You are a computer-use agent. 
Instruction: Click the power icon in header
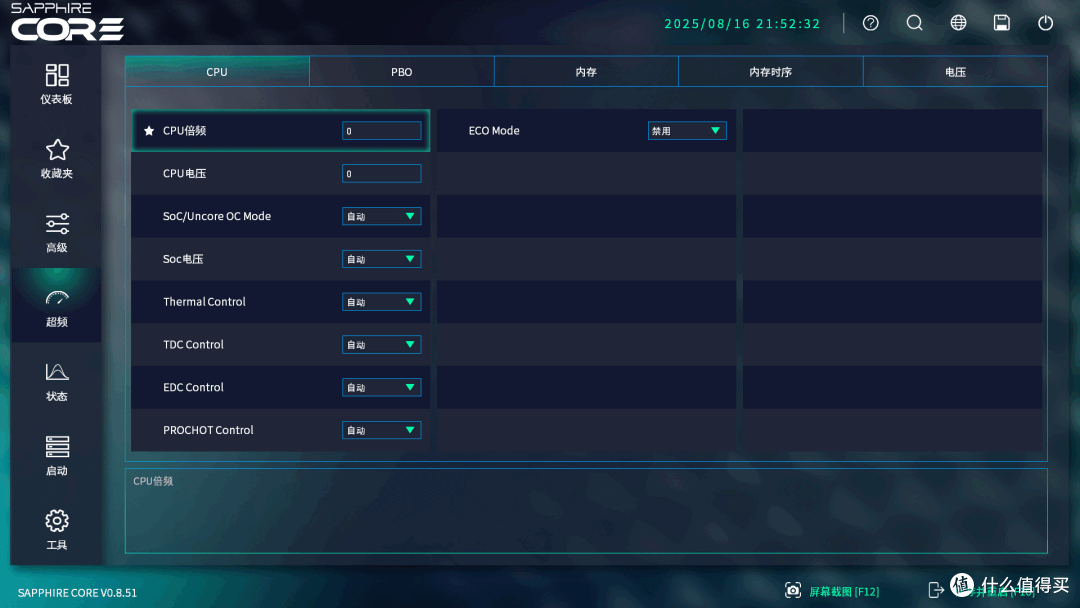click(1046, 23)
